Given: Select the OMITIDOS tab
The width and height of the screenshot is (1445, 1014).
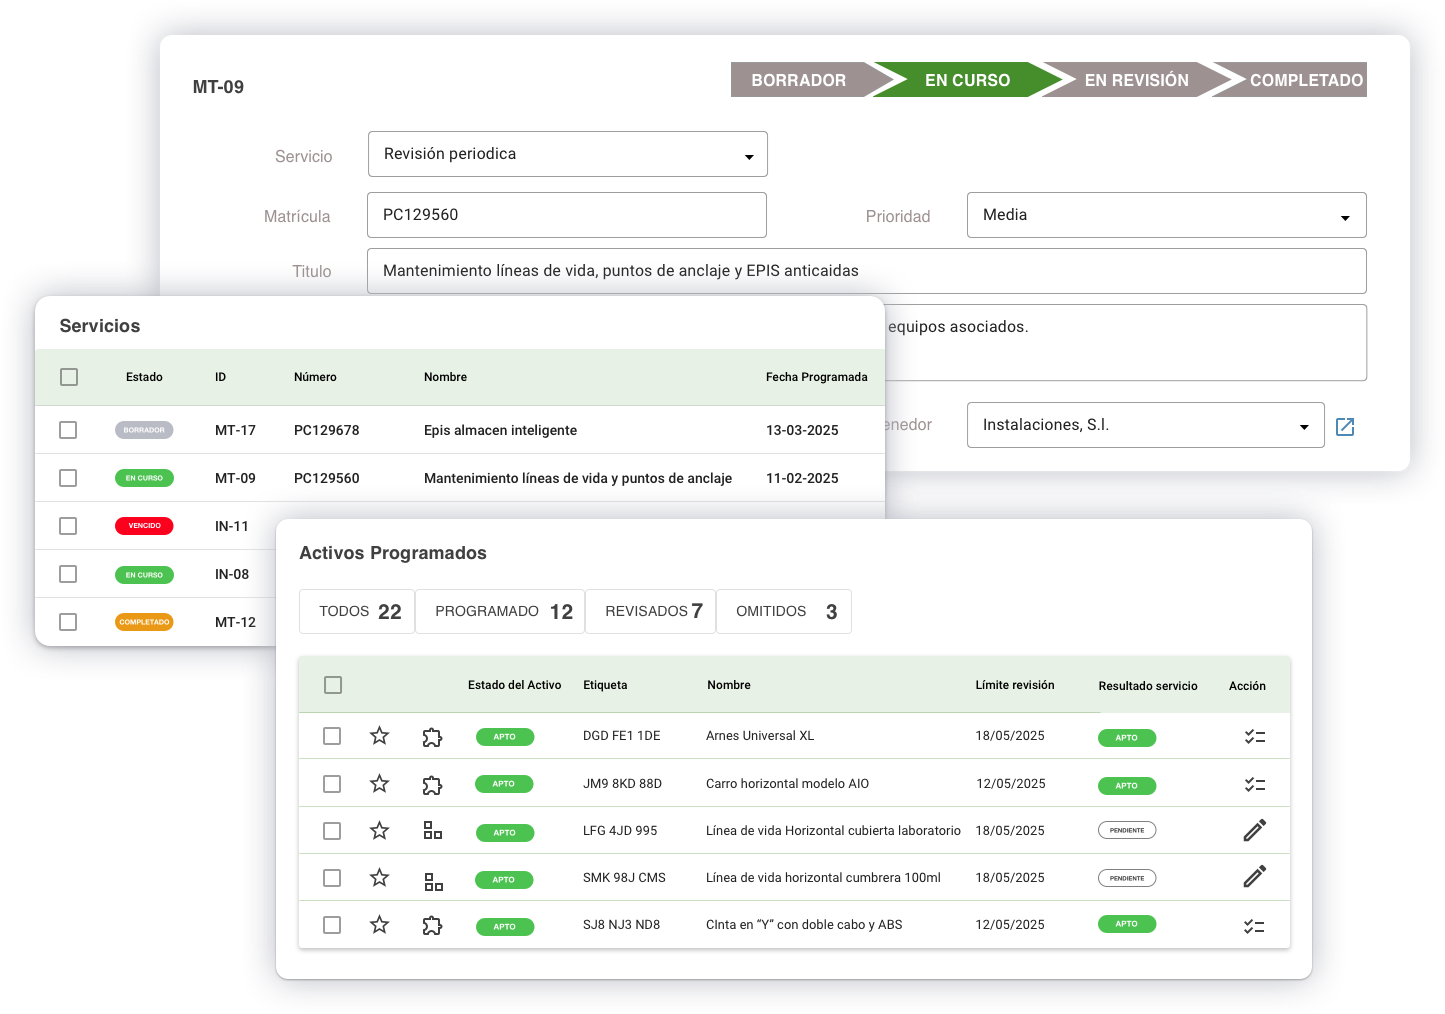Looking at the screenshot, I should pos(784,612).
